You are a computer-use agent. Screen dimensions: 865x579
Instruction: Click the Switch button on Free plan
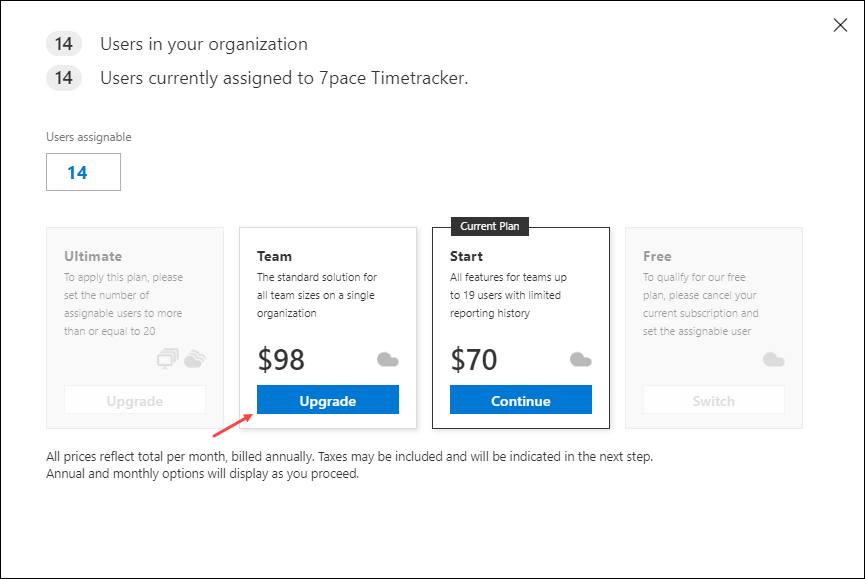pyautogui.click(x=714, y=400)
